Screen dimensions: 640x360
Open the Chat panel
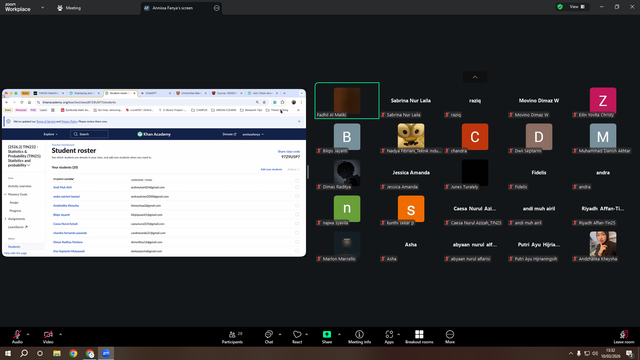pyautogui.click(x=269, y=337)
